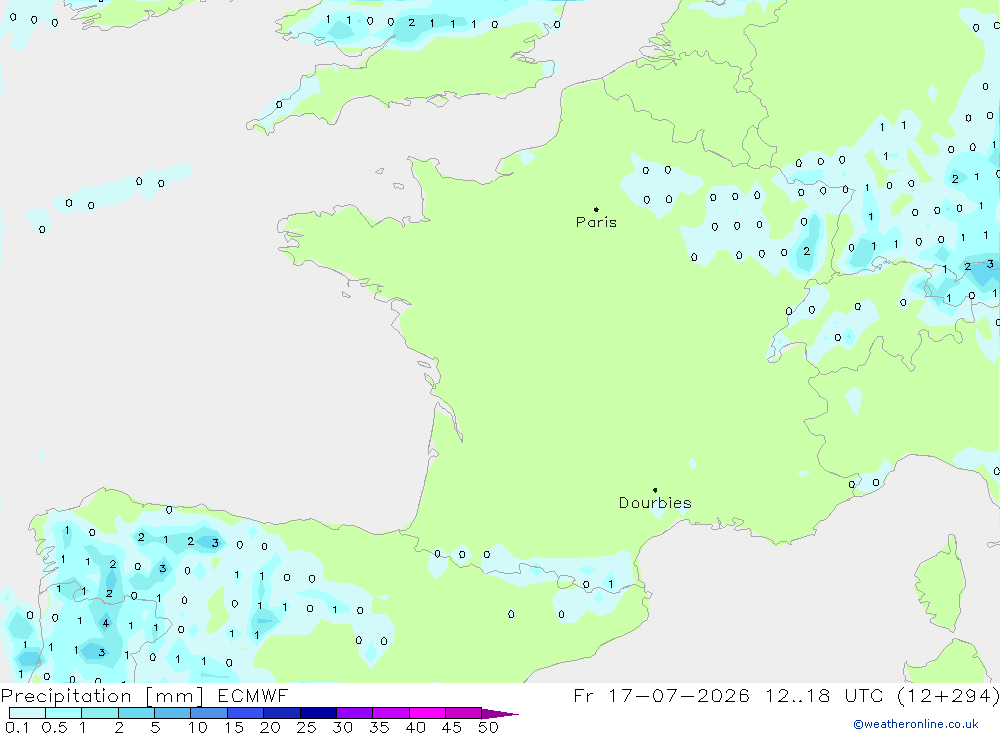The height and width of the screenshot is (733, 1000).
Task: Click the Dourbies city label
Action: pyautogui.click(x=655, y=503)
